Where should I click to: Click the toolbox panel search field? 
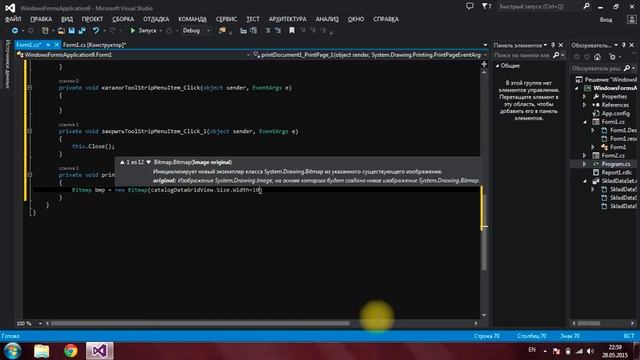point(522,55)
